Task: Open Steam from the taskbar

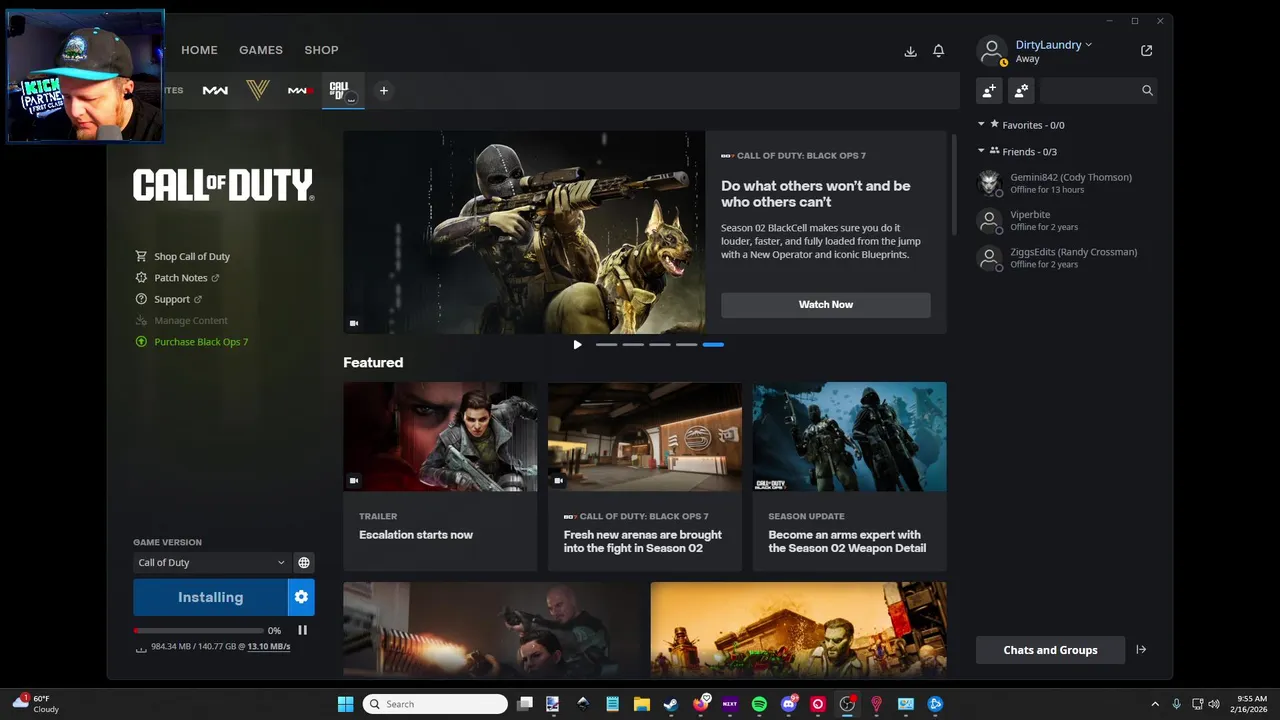Action: (x=671, y=704)
